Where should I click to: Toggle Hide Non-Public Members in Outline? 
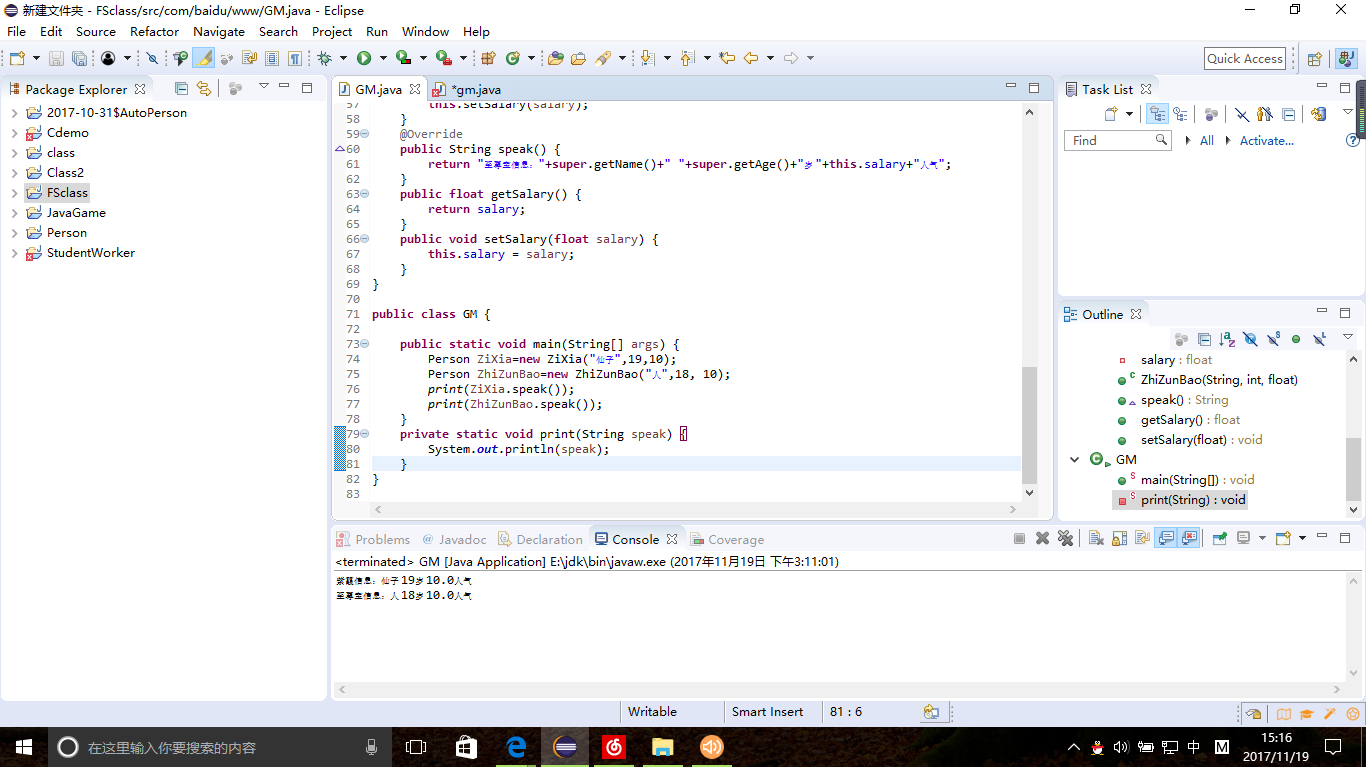click(x=1296, y=340)
